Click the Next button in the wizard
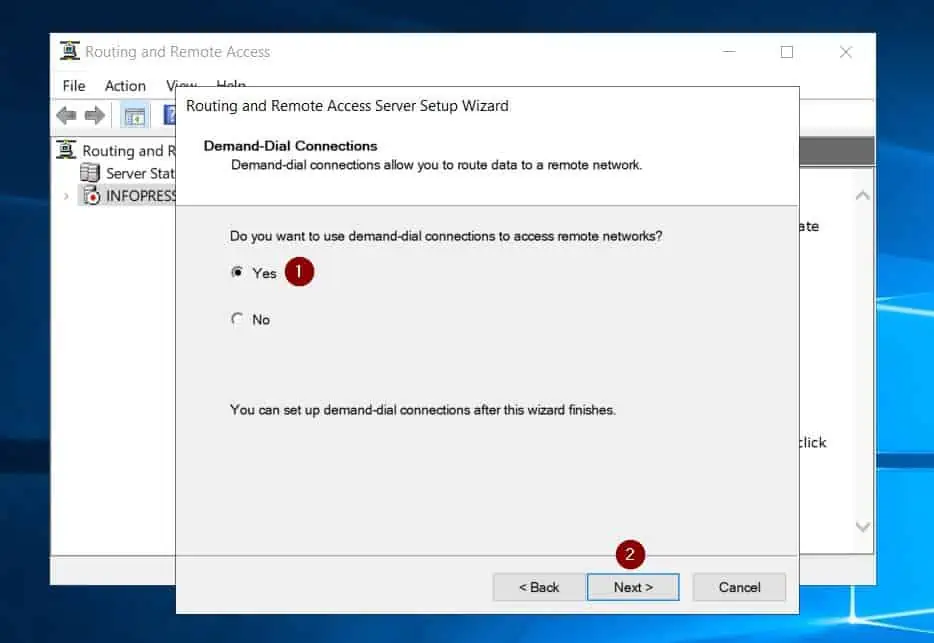 pos(633,587)
